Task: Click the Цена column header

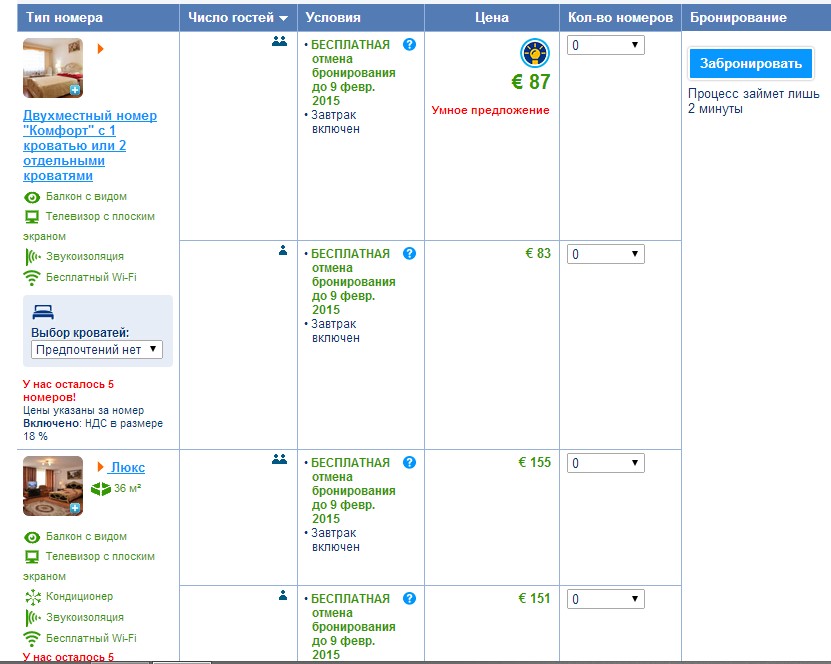Action: pyautogui.click(x=491, y=18)
